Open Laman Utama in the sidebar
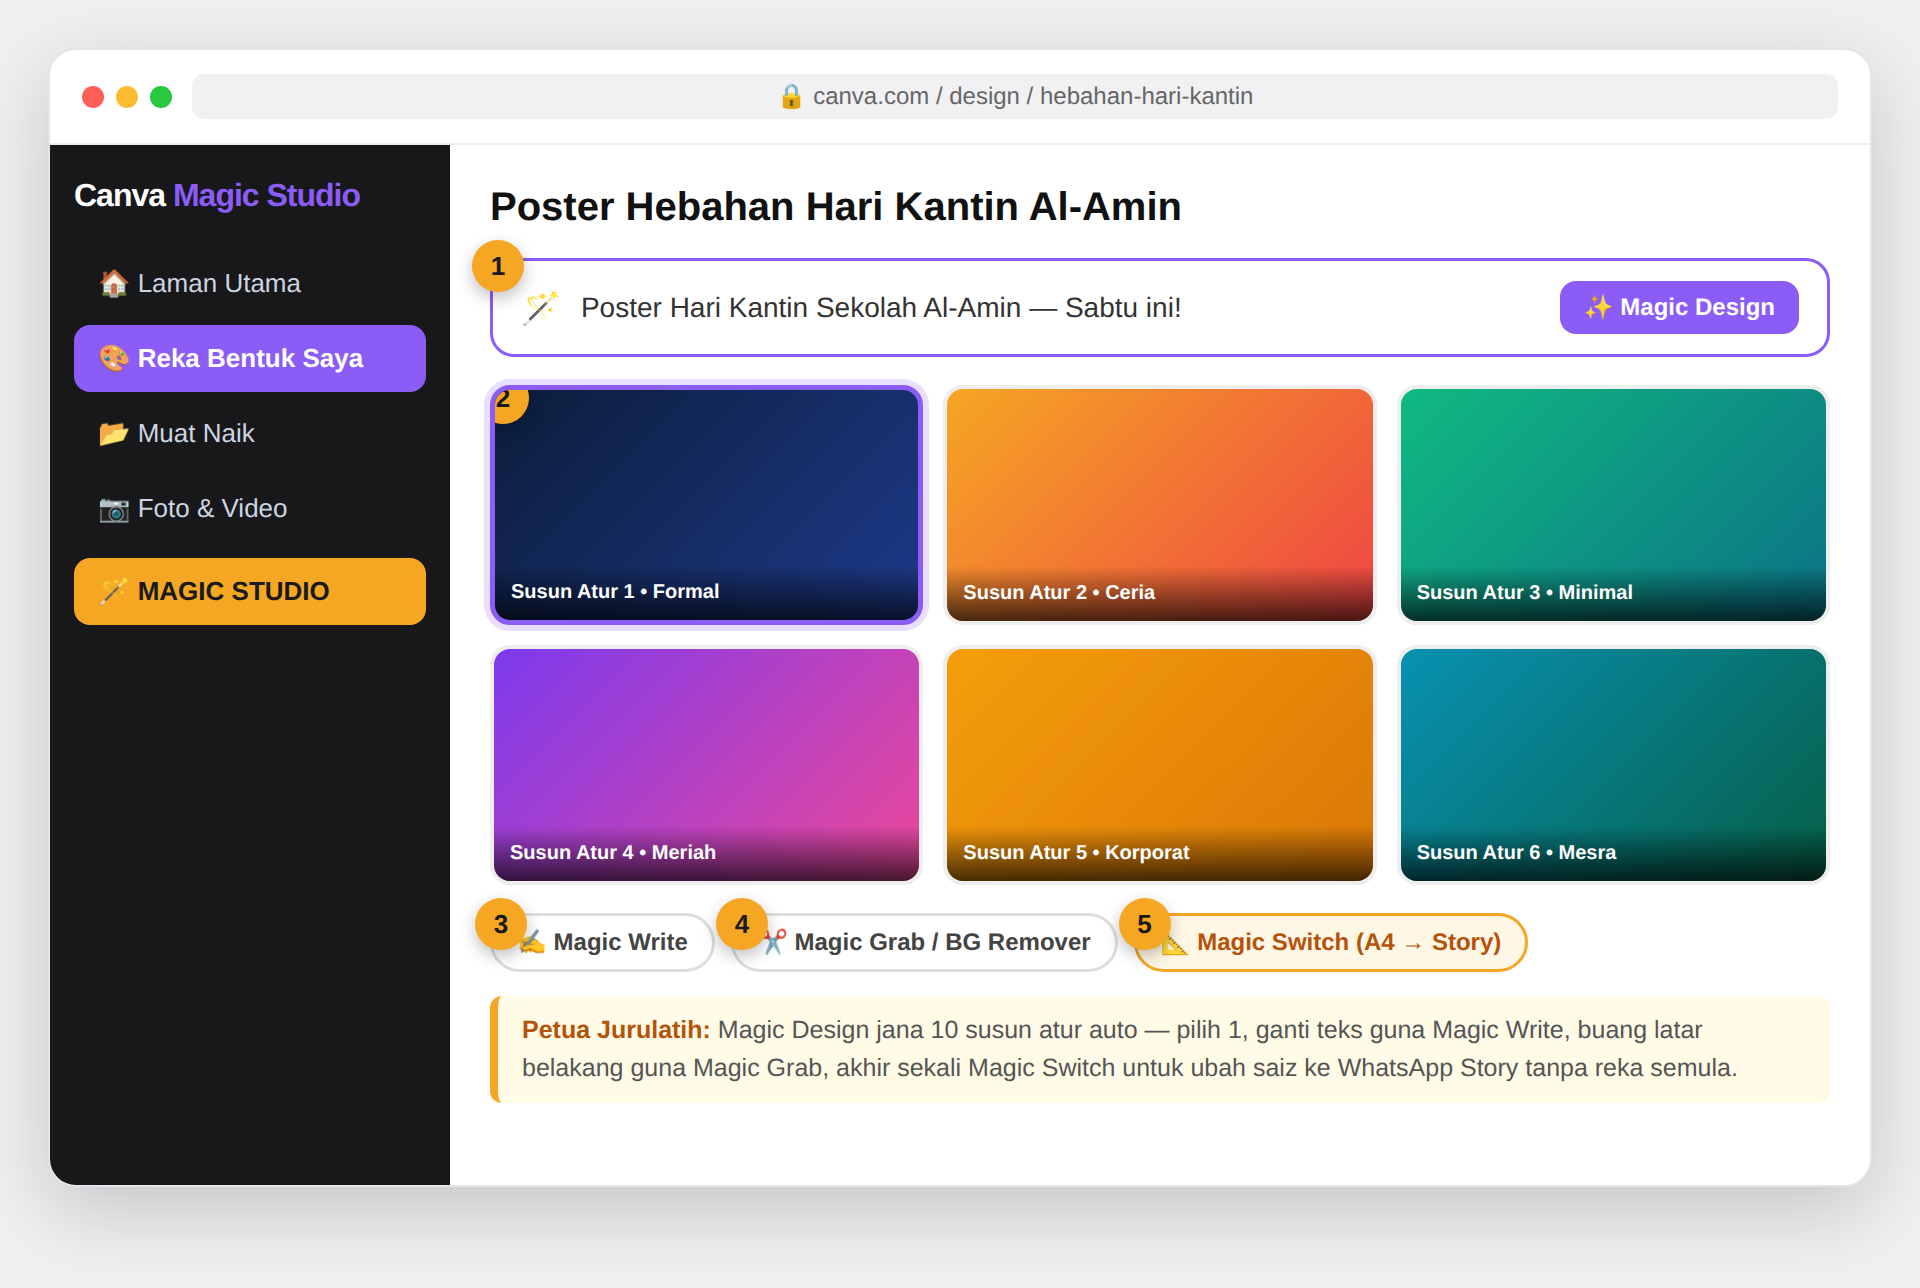The image size is (1920, 1288). pyautogui.click(x=250, y=283)
